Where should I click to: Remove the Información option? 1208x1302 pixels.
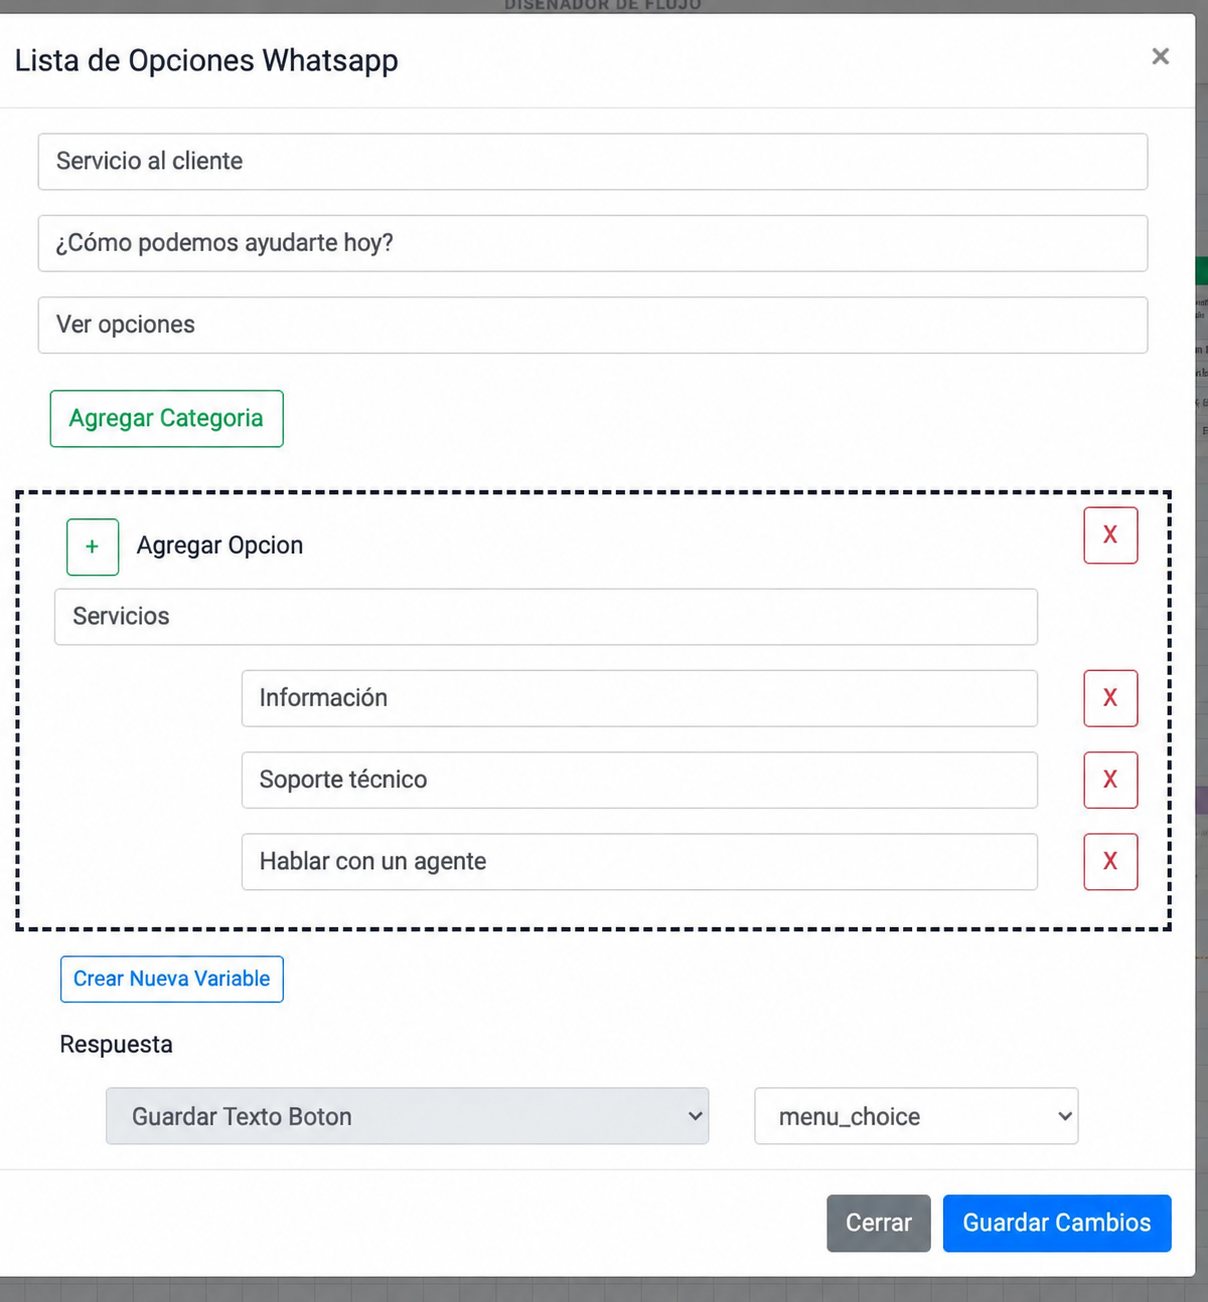point(1111,698)
